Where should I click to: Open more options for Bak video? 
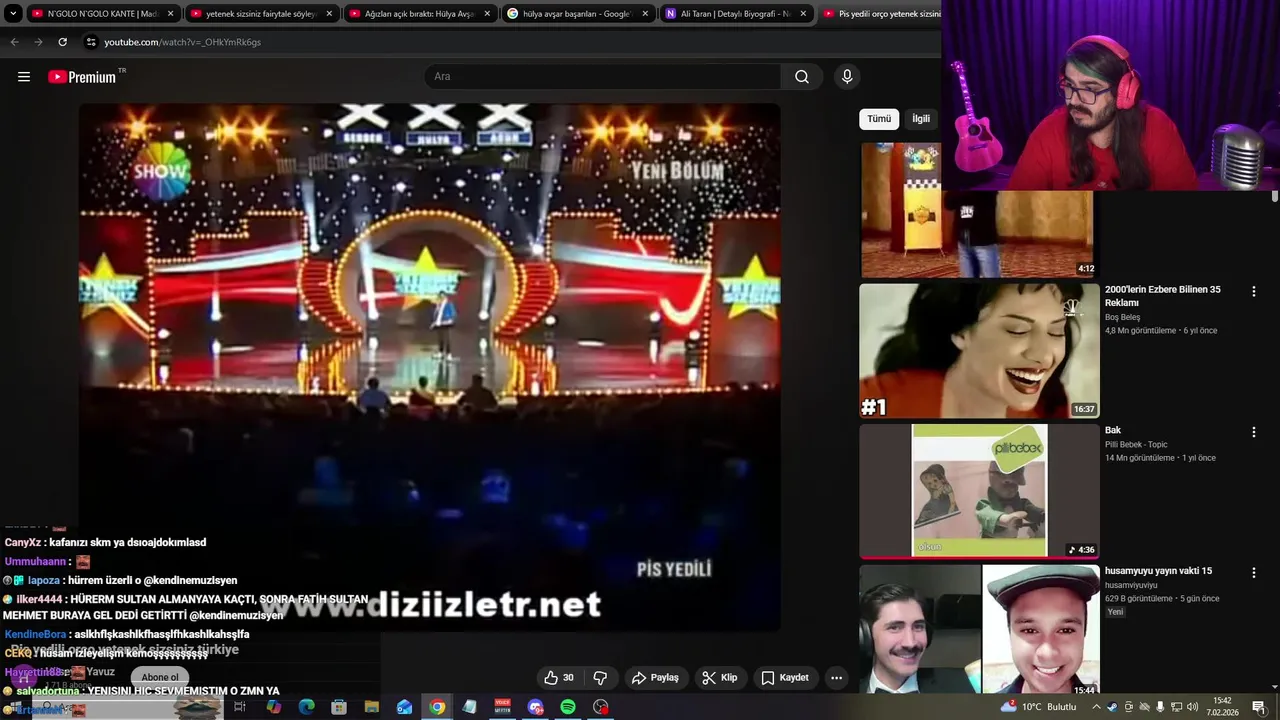coord(1253,432)
